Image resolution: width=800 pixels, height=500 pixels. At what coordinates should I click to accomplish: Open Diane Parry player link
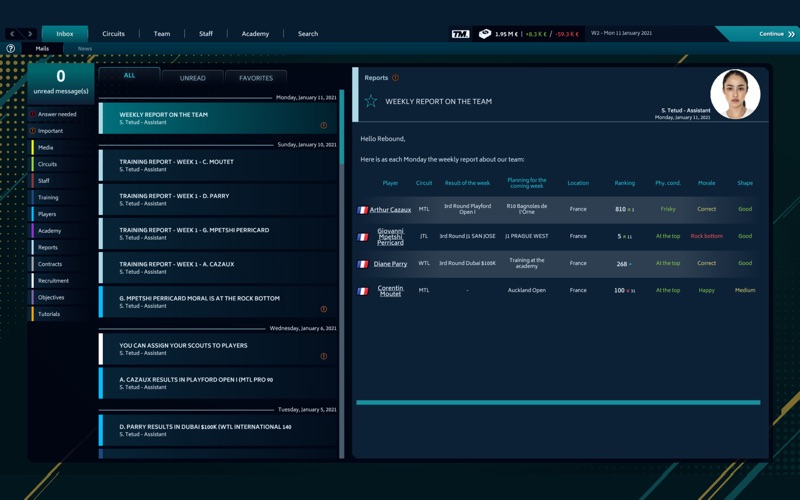click(x=390, y=264)
